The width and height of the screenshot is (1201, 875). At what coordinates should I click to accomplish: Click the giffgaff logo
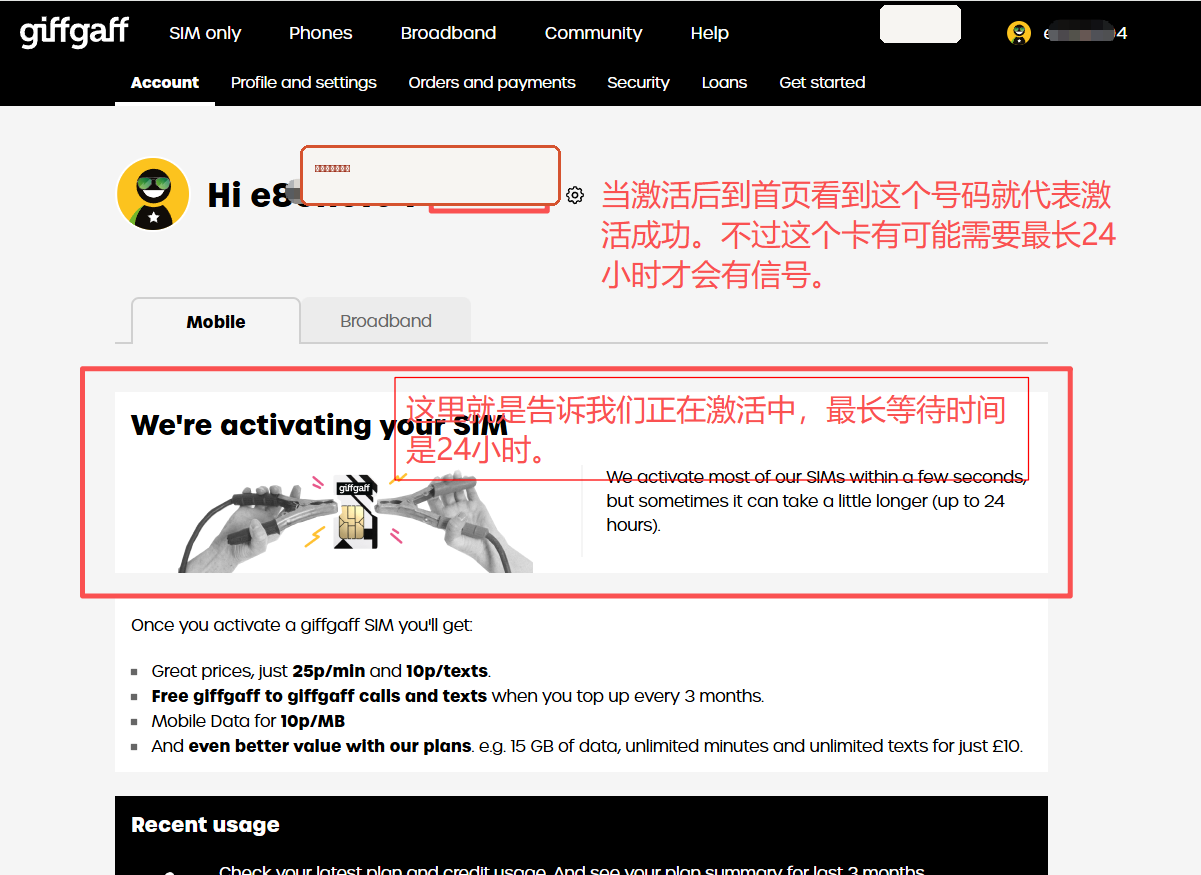74,32
